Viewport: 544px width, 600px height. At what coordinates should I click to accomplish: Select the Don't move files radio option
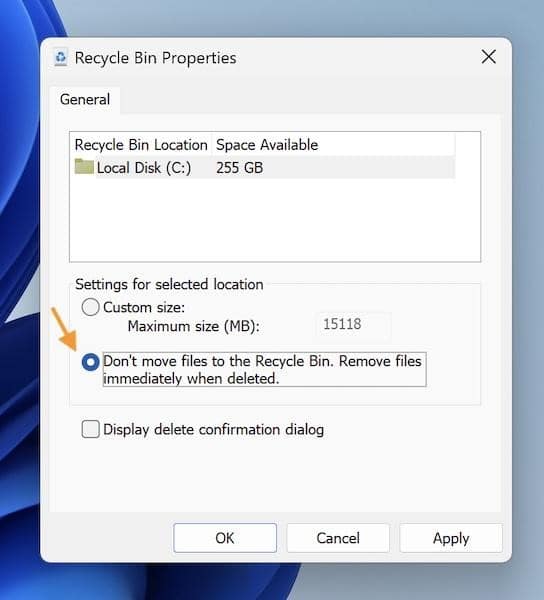90,362
